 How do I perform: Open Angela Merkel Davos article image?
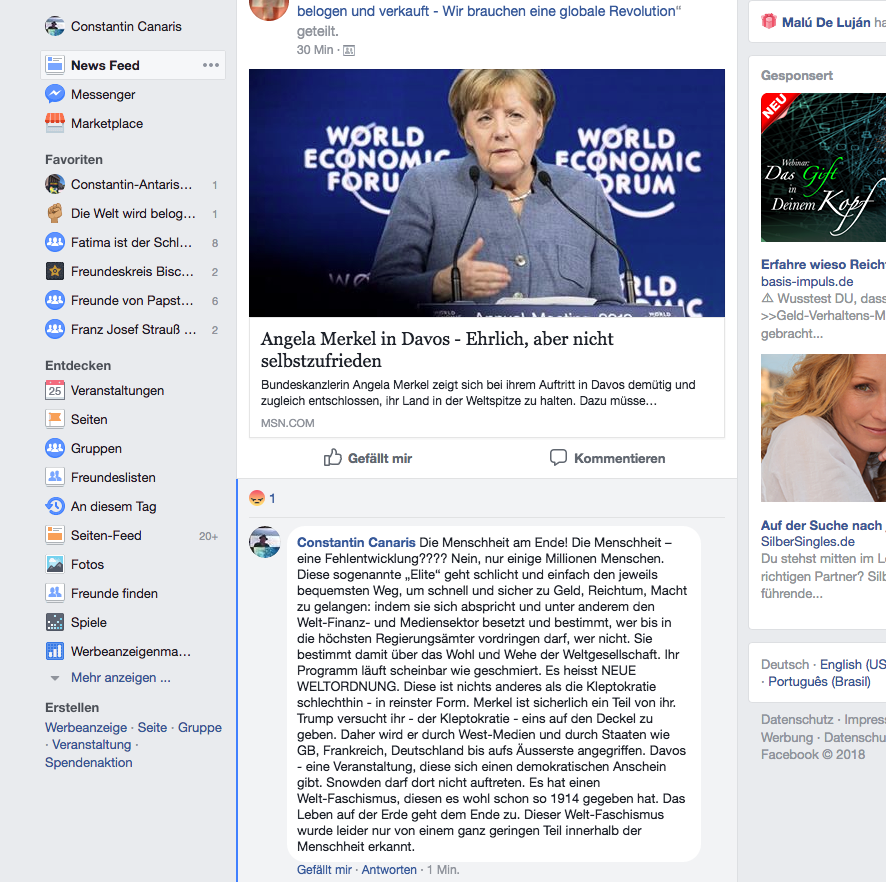click(487, 193)
